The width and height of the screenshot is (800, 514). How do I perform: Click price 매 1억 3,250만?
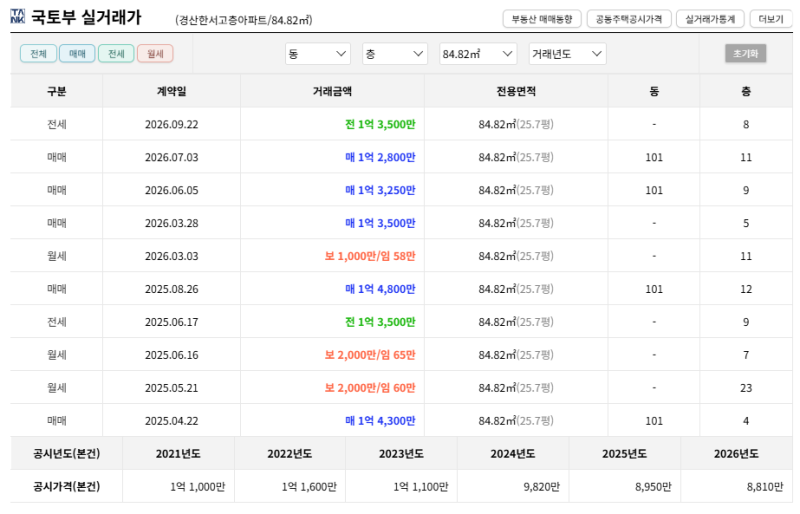point(380,190)
